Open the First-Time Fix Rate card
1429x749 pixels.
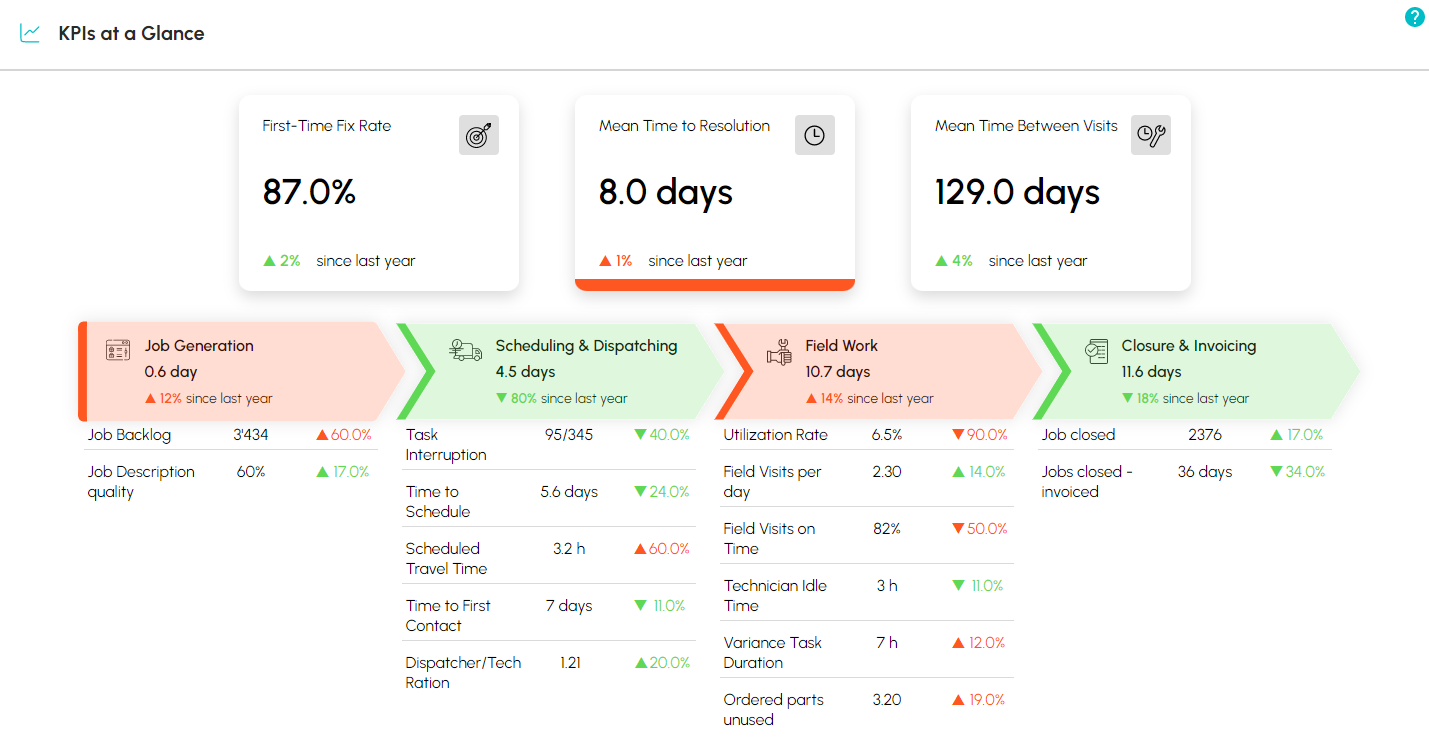pyautogui.click(x=379, y=193)
